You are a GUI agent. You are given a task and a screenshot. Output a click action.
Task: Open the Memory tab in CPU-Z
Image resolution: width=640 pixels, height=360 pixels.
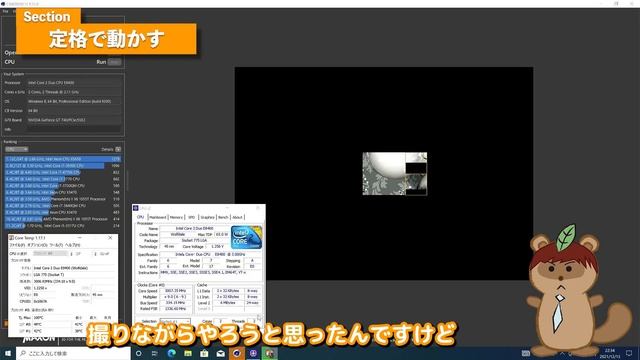click(x=176, y=217)
